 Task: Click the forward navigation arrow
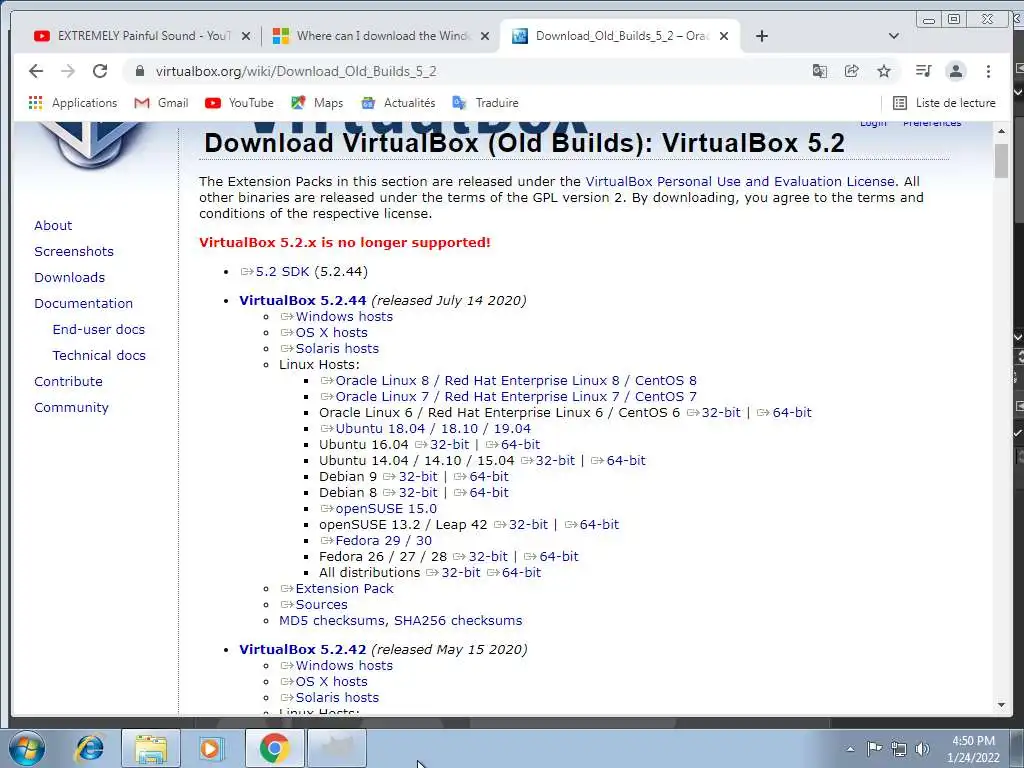click(x=68, y=71)
